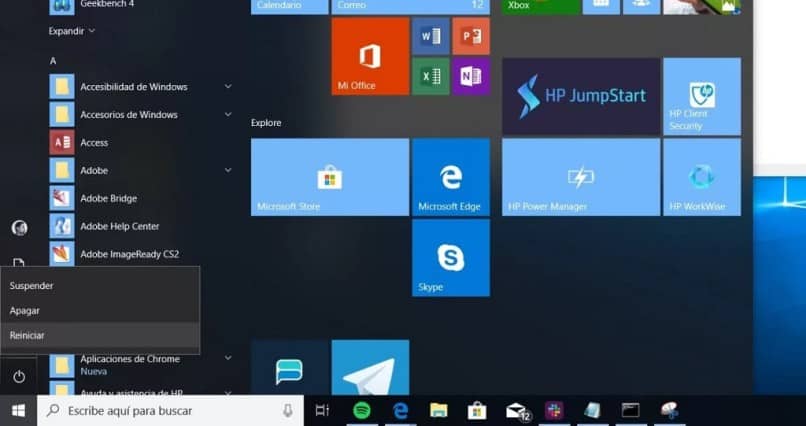Open Mail with 12 badge in taskbar
806x426 pixels.
[517, 411]
